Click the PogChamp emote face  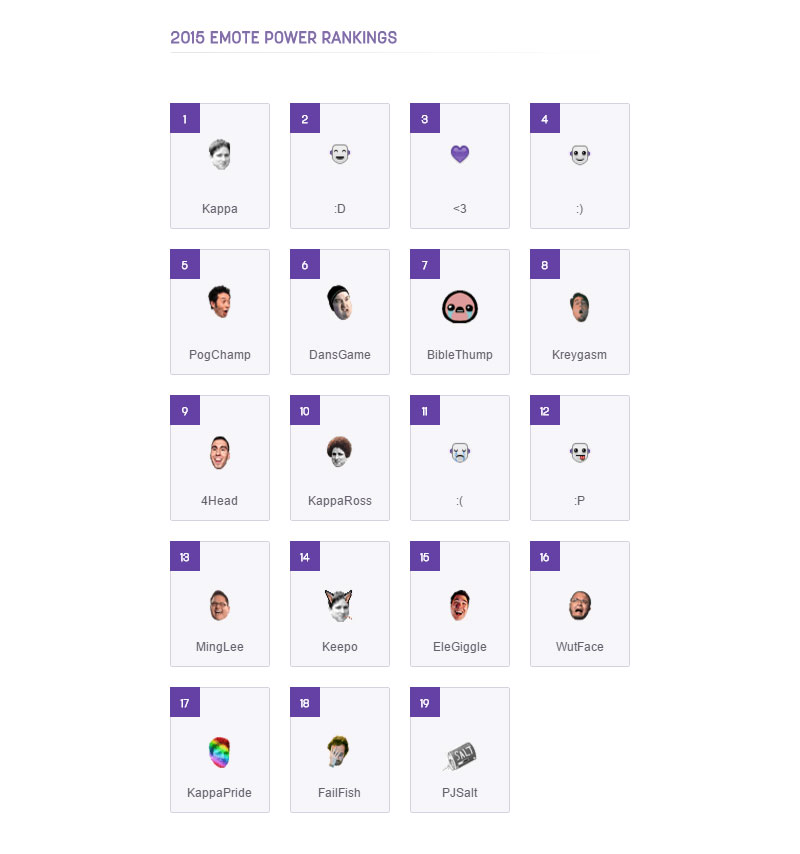coord(220,301)
